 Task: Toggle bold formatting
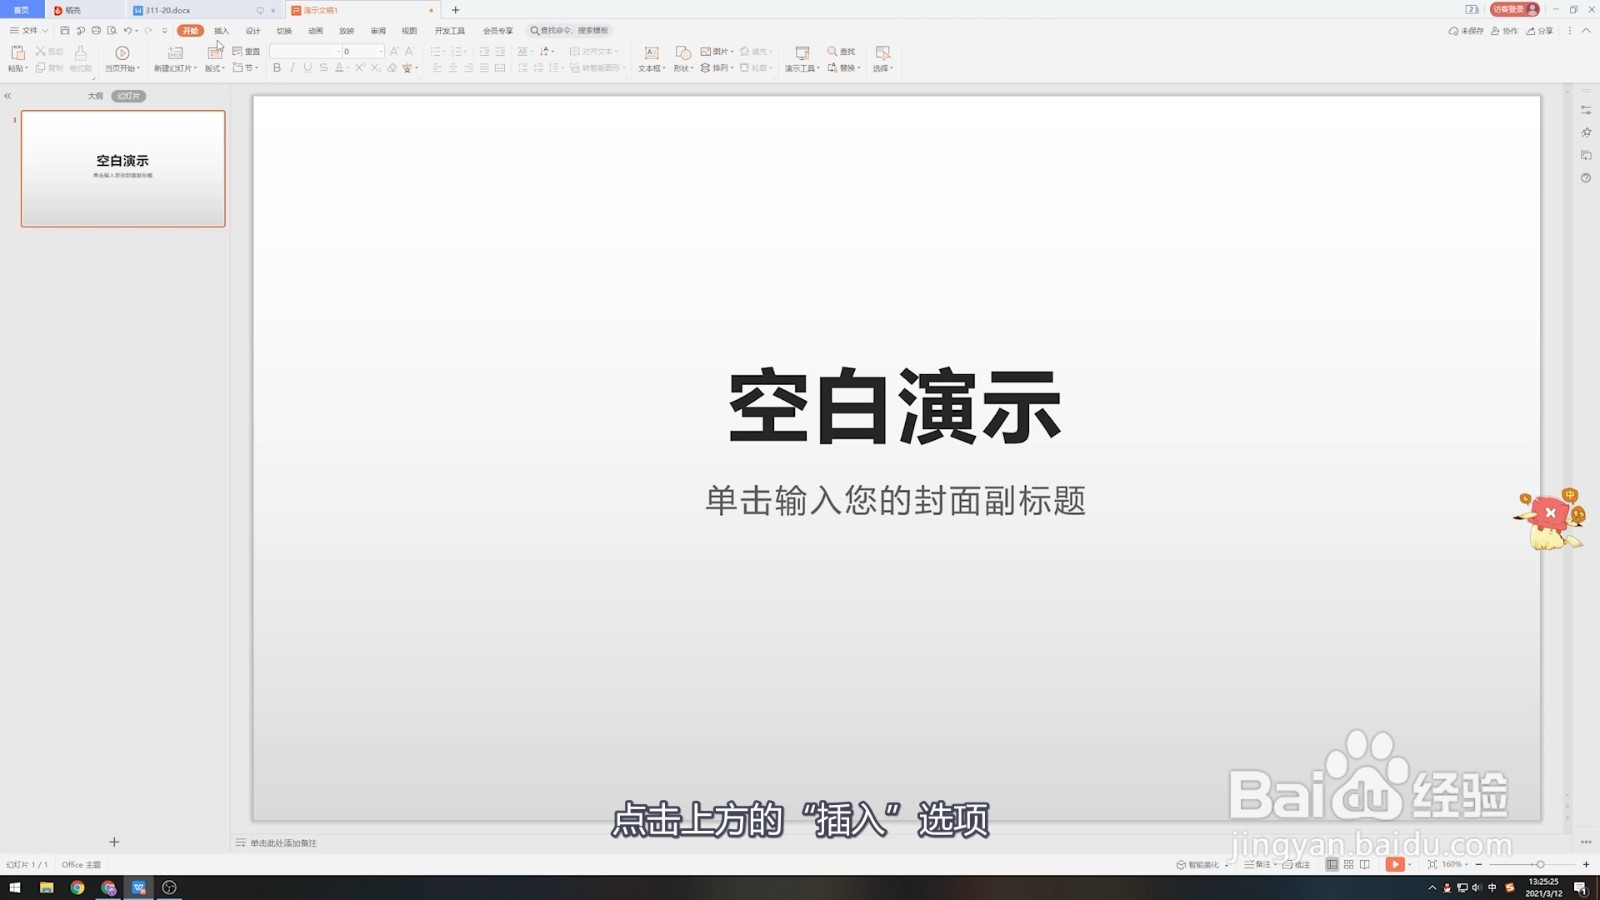pyautogui.click(x=276, y=67)
